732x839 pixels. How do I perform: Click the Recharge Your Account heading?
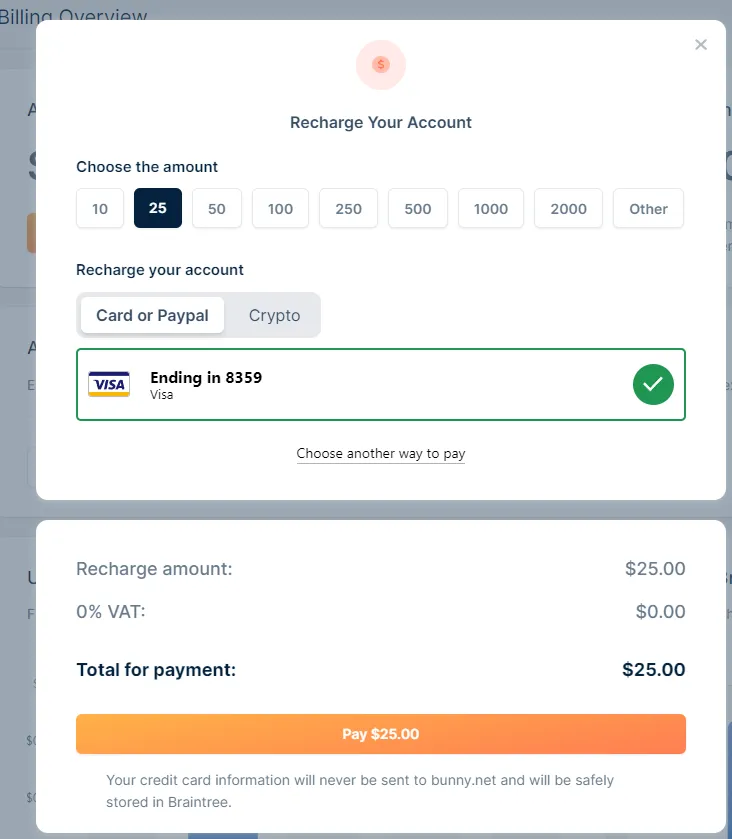point(381,122)
